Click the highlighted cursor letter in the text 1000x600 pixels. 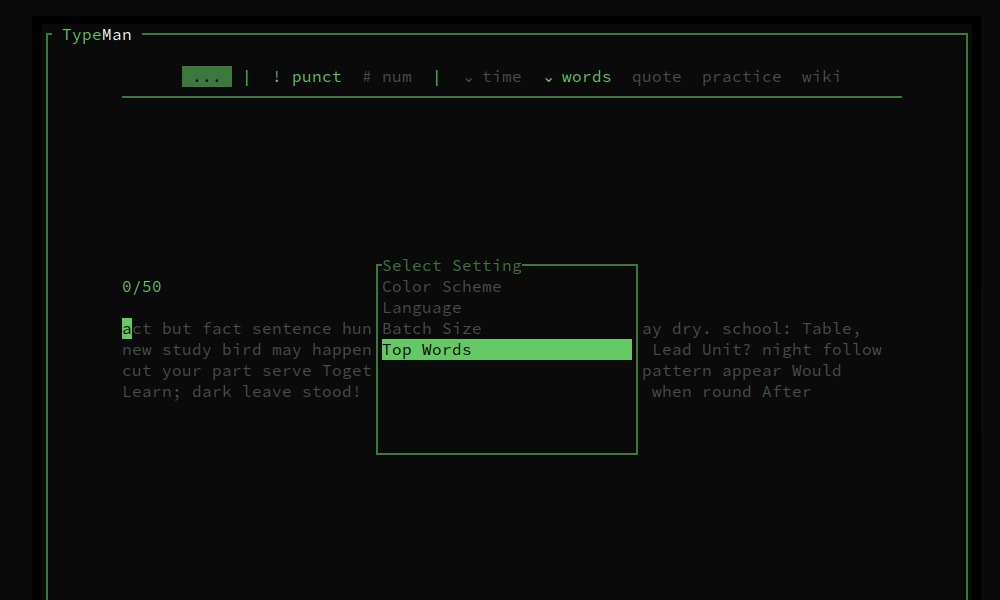pyautogui.click(x=125, y=328)
